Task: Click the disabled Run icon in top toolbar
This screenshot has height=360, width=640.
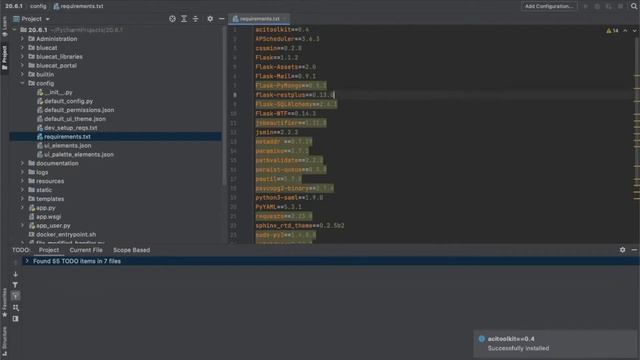Action: (x=586, y=6)
